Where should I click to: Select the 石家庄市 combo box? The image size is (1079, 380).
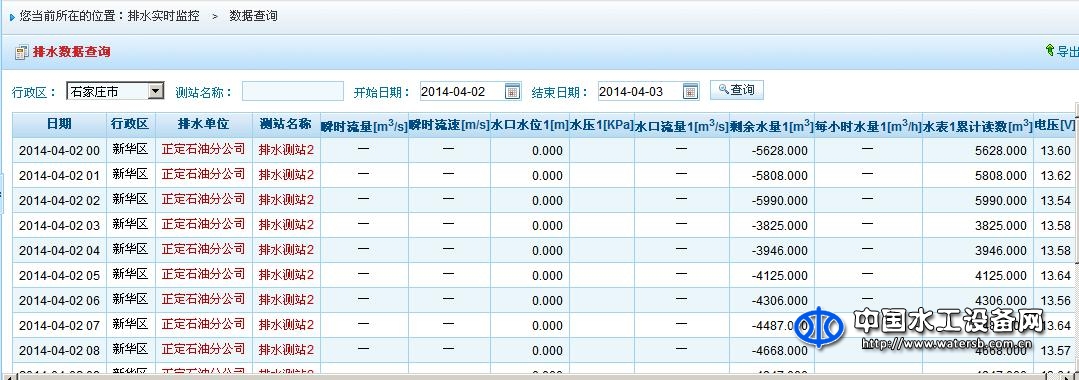(x=115, y=91)
